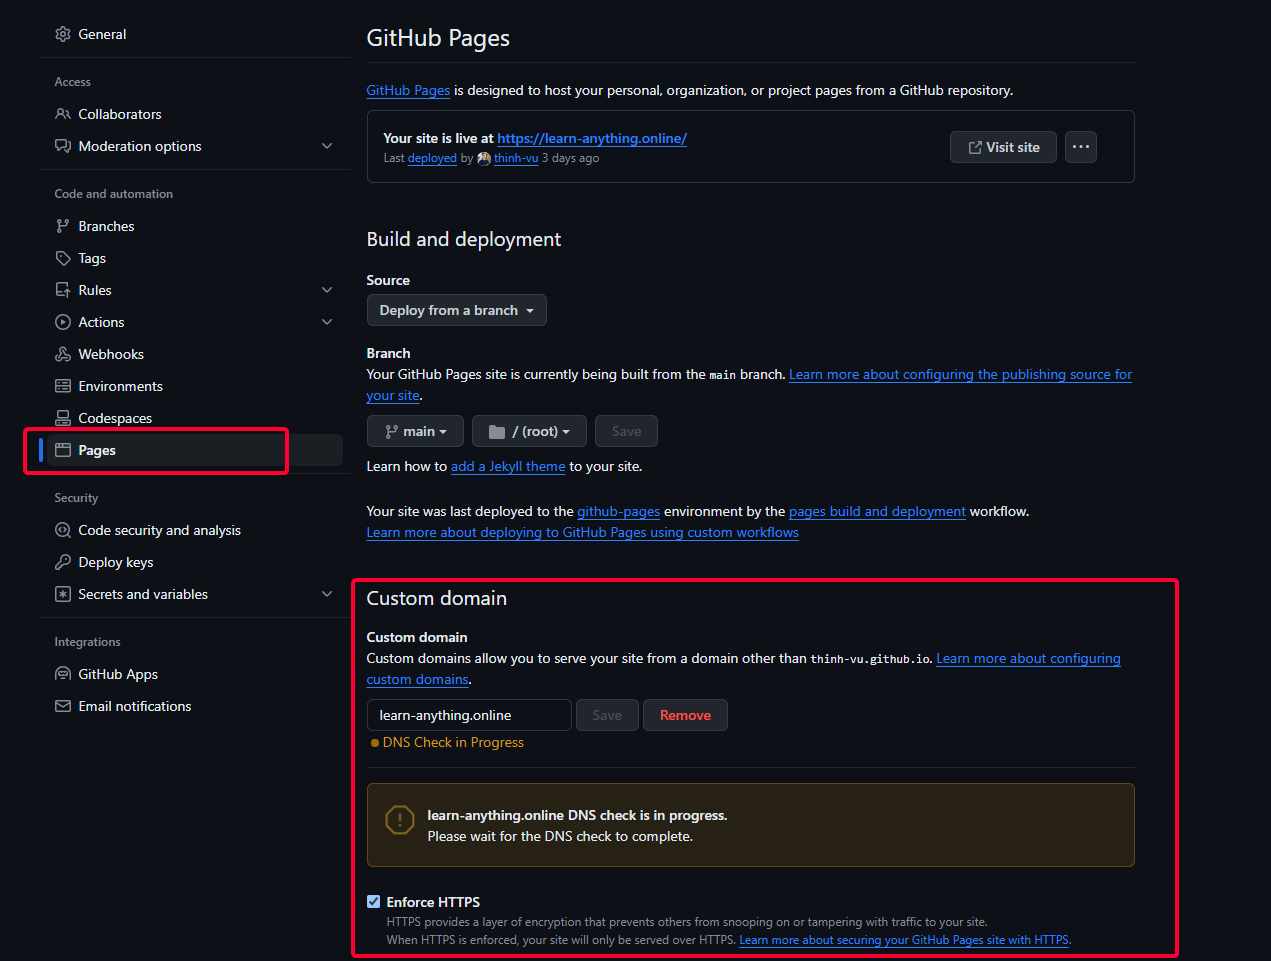Open Actions settings using its play icon
The width and height of the screenshot is (1271, 961).
[x=62, y=322]
